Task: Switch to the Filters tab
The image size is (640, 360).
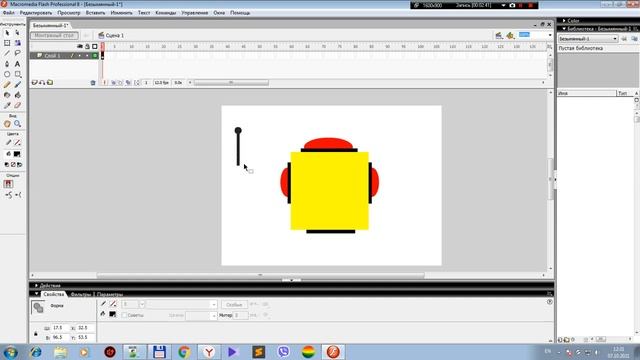Action: click(80, 294)
